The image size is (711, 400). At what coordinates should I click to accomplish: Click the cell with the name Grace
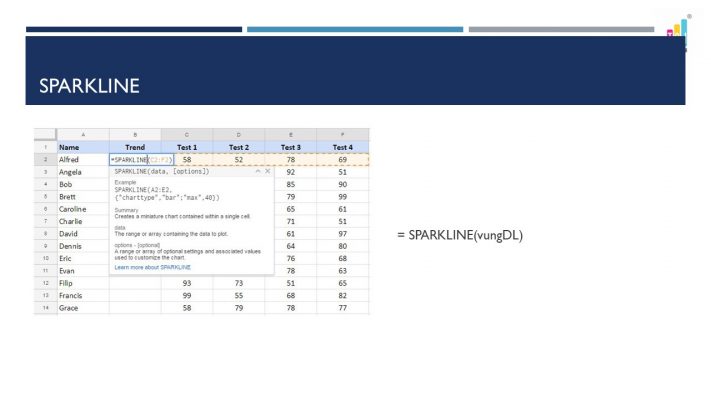pos(82,308)
